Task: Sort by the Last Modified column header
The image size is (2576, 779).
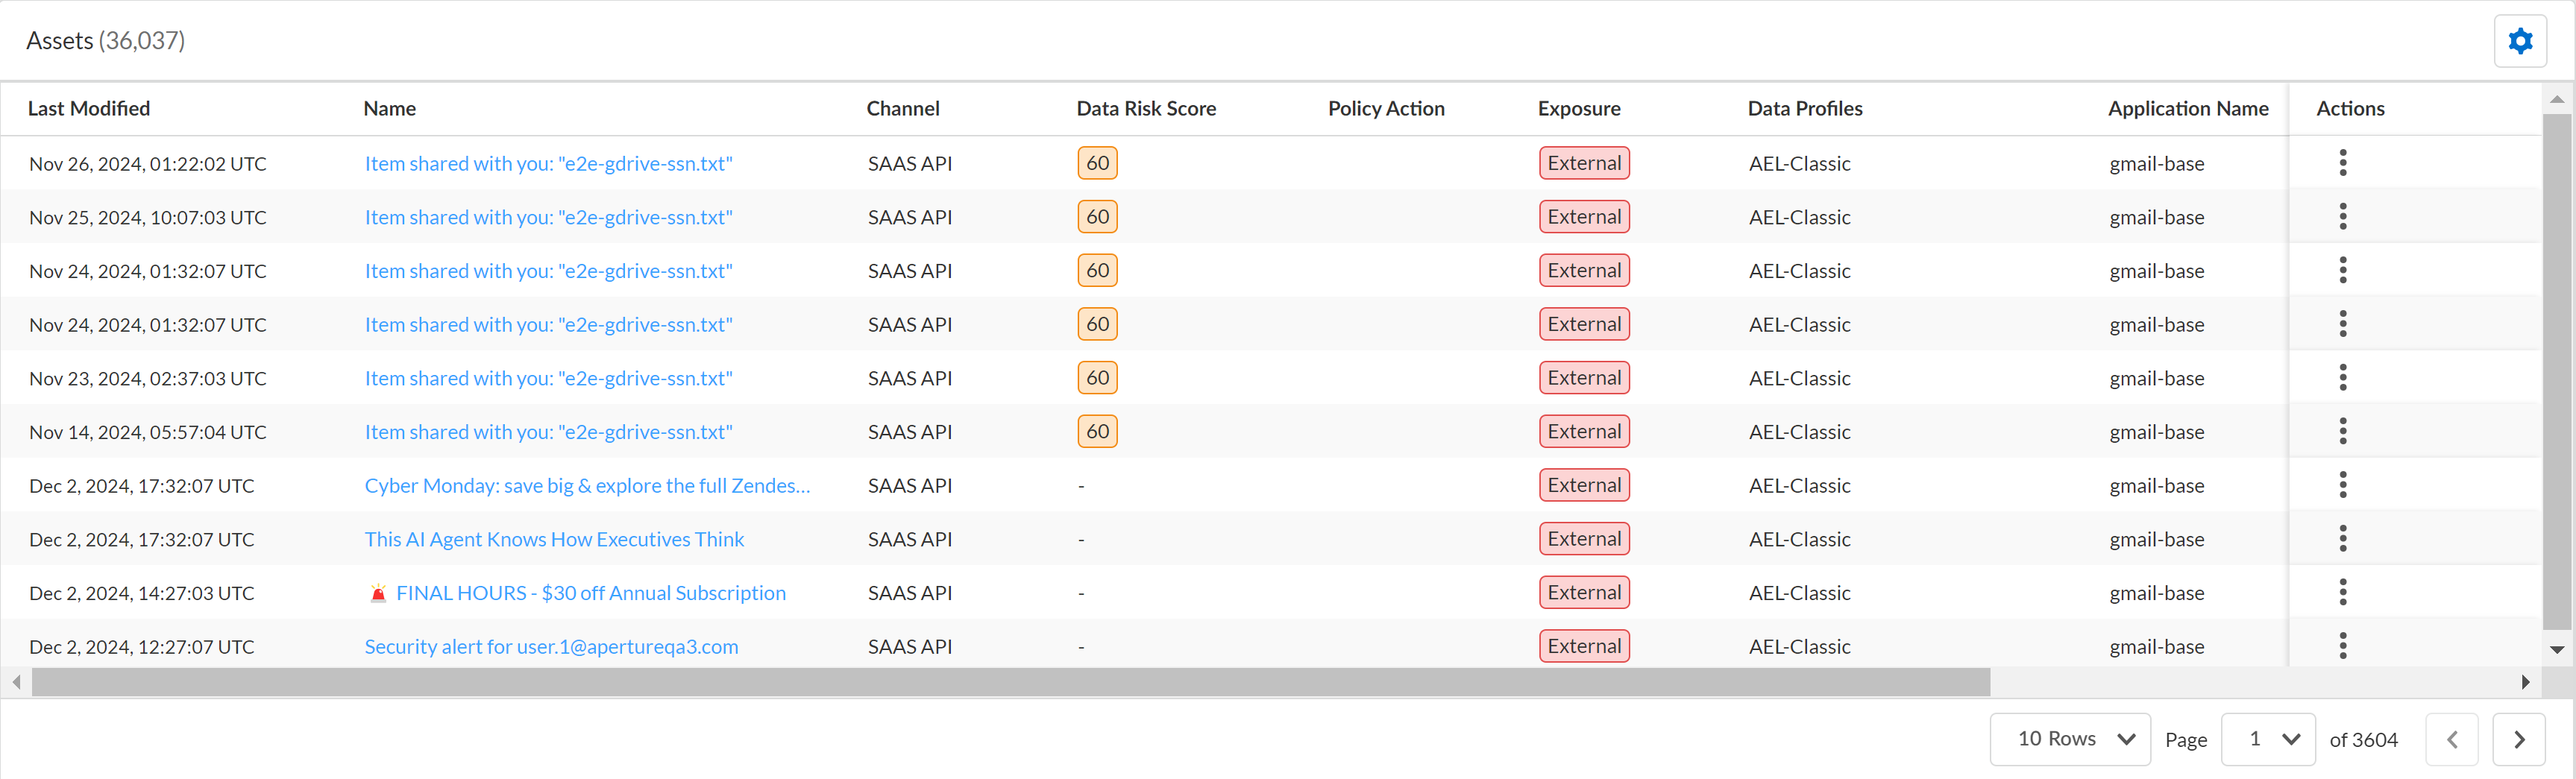Action: [x=89, y=109]
